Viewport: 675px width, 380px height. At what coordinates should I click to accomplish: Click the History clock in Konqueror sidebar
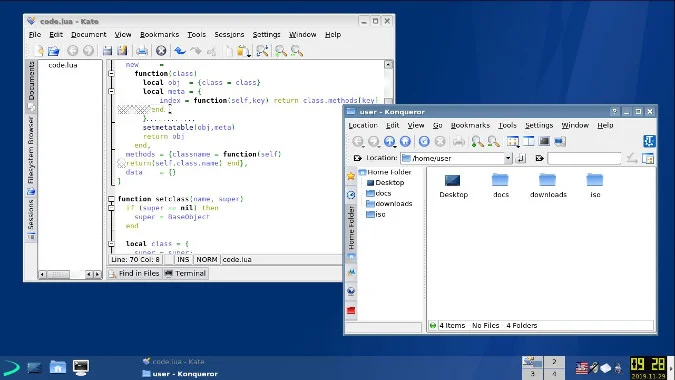coord(351,195)
